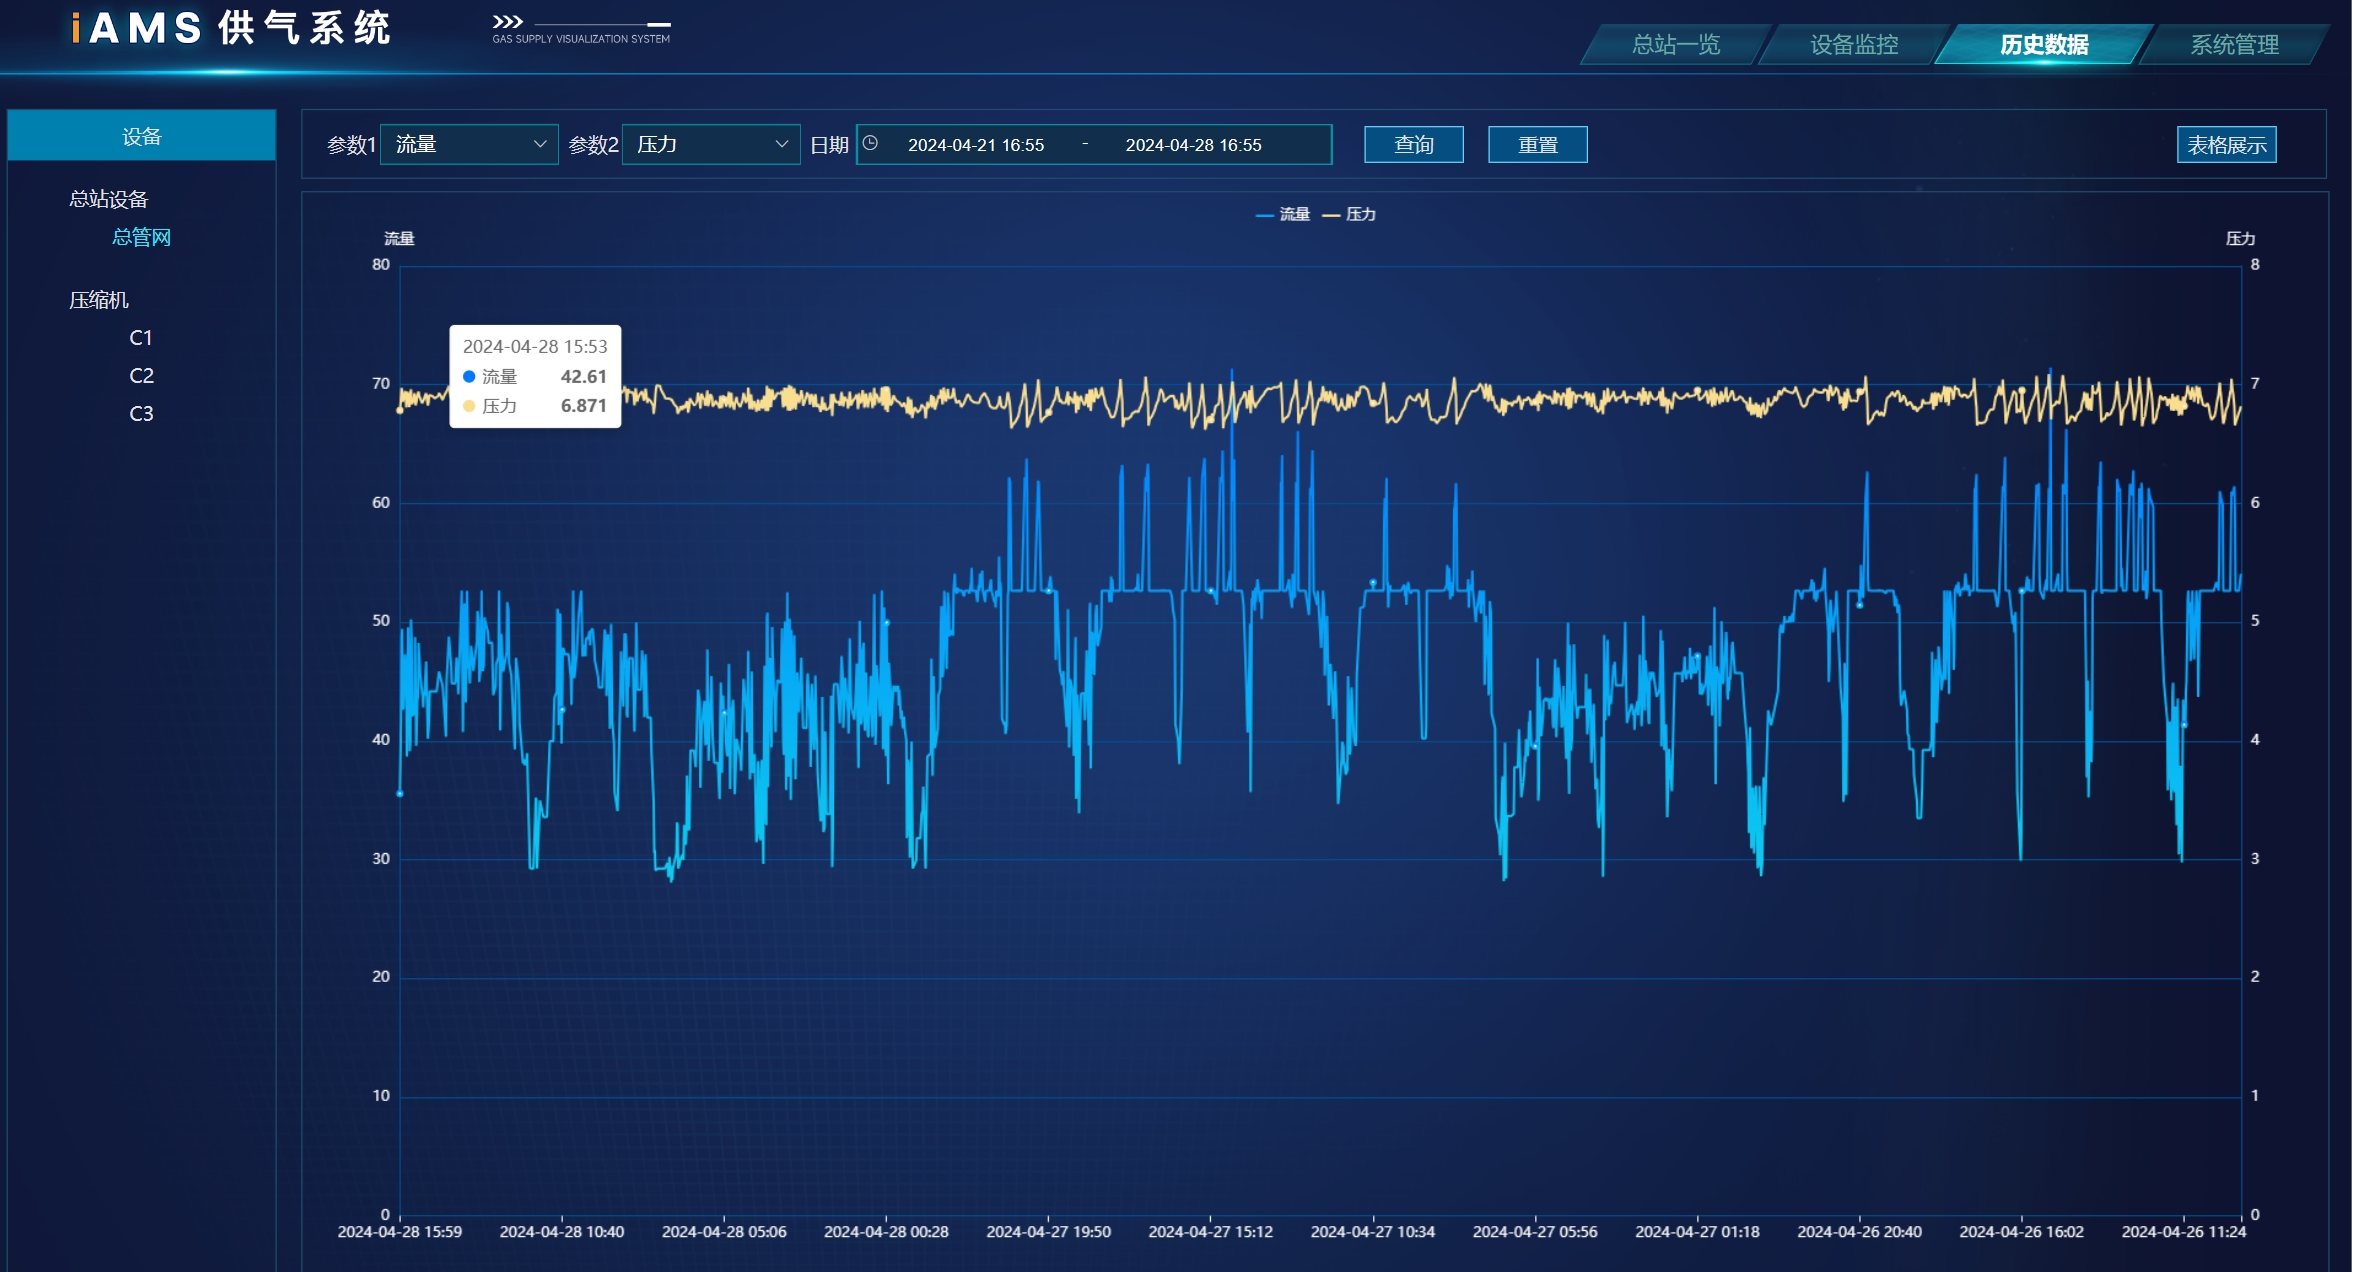Edit the end date 2024-04-28 16:55
This screenshot has width=2356, height=1272.
pos(1193,145)
